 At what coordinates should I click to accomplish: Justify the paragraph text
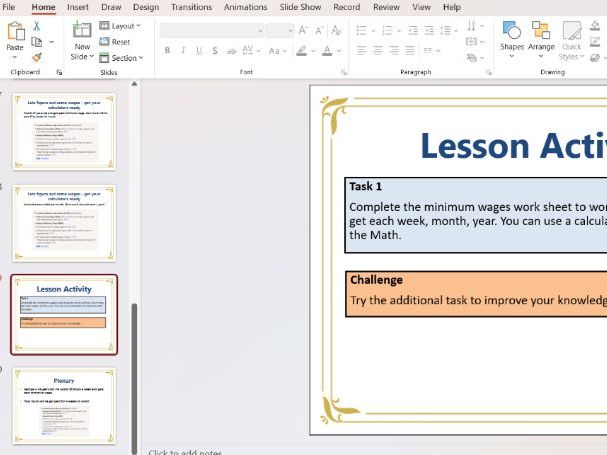click(410, 50)
